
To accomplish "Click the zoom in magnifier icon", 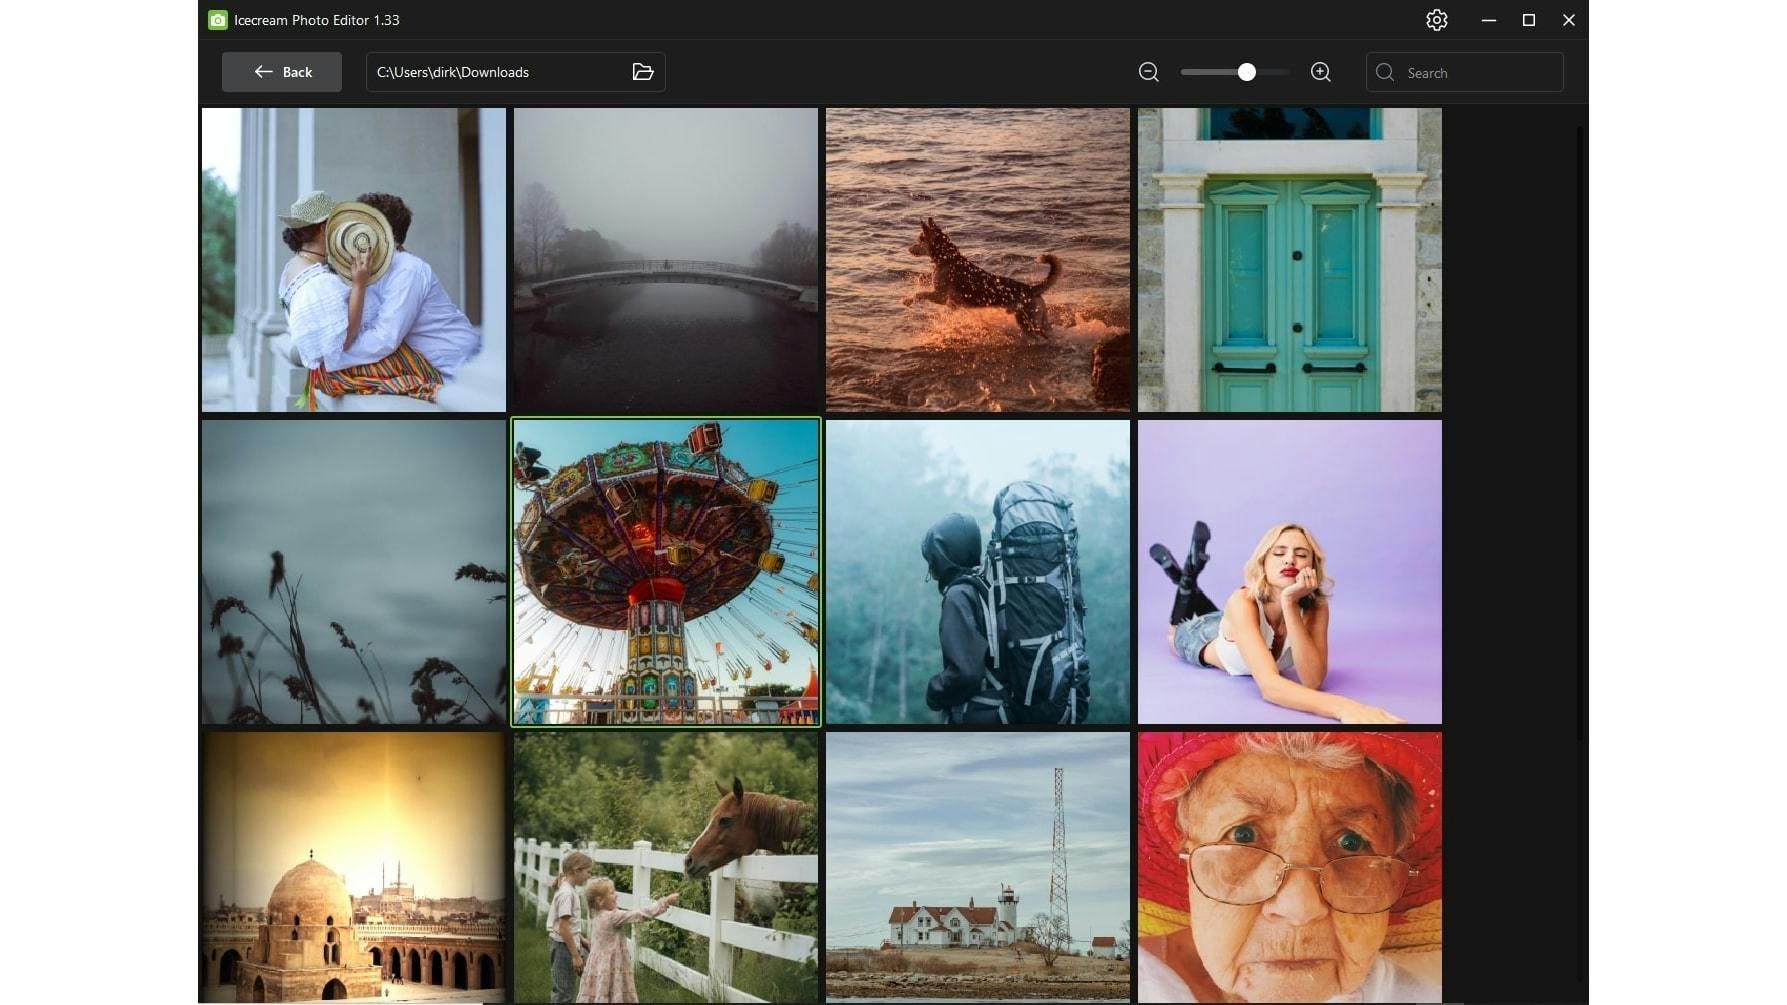I will (1321, 72).
